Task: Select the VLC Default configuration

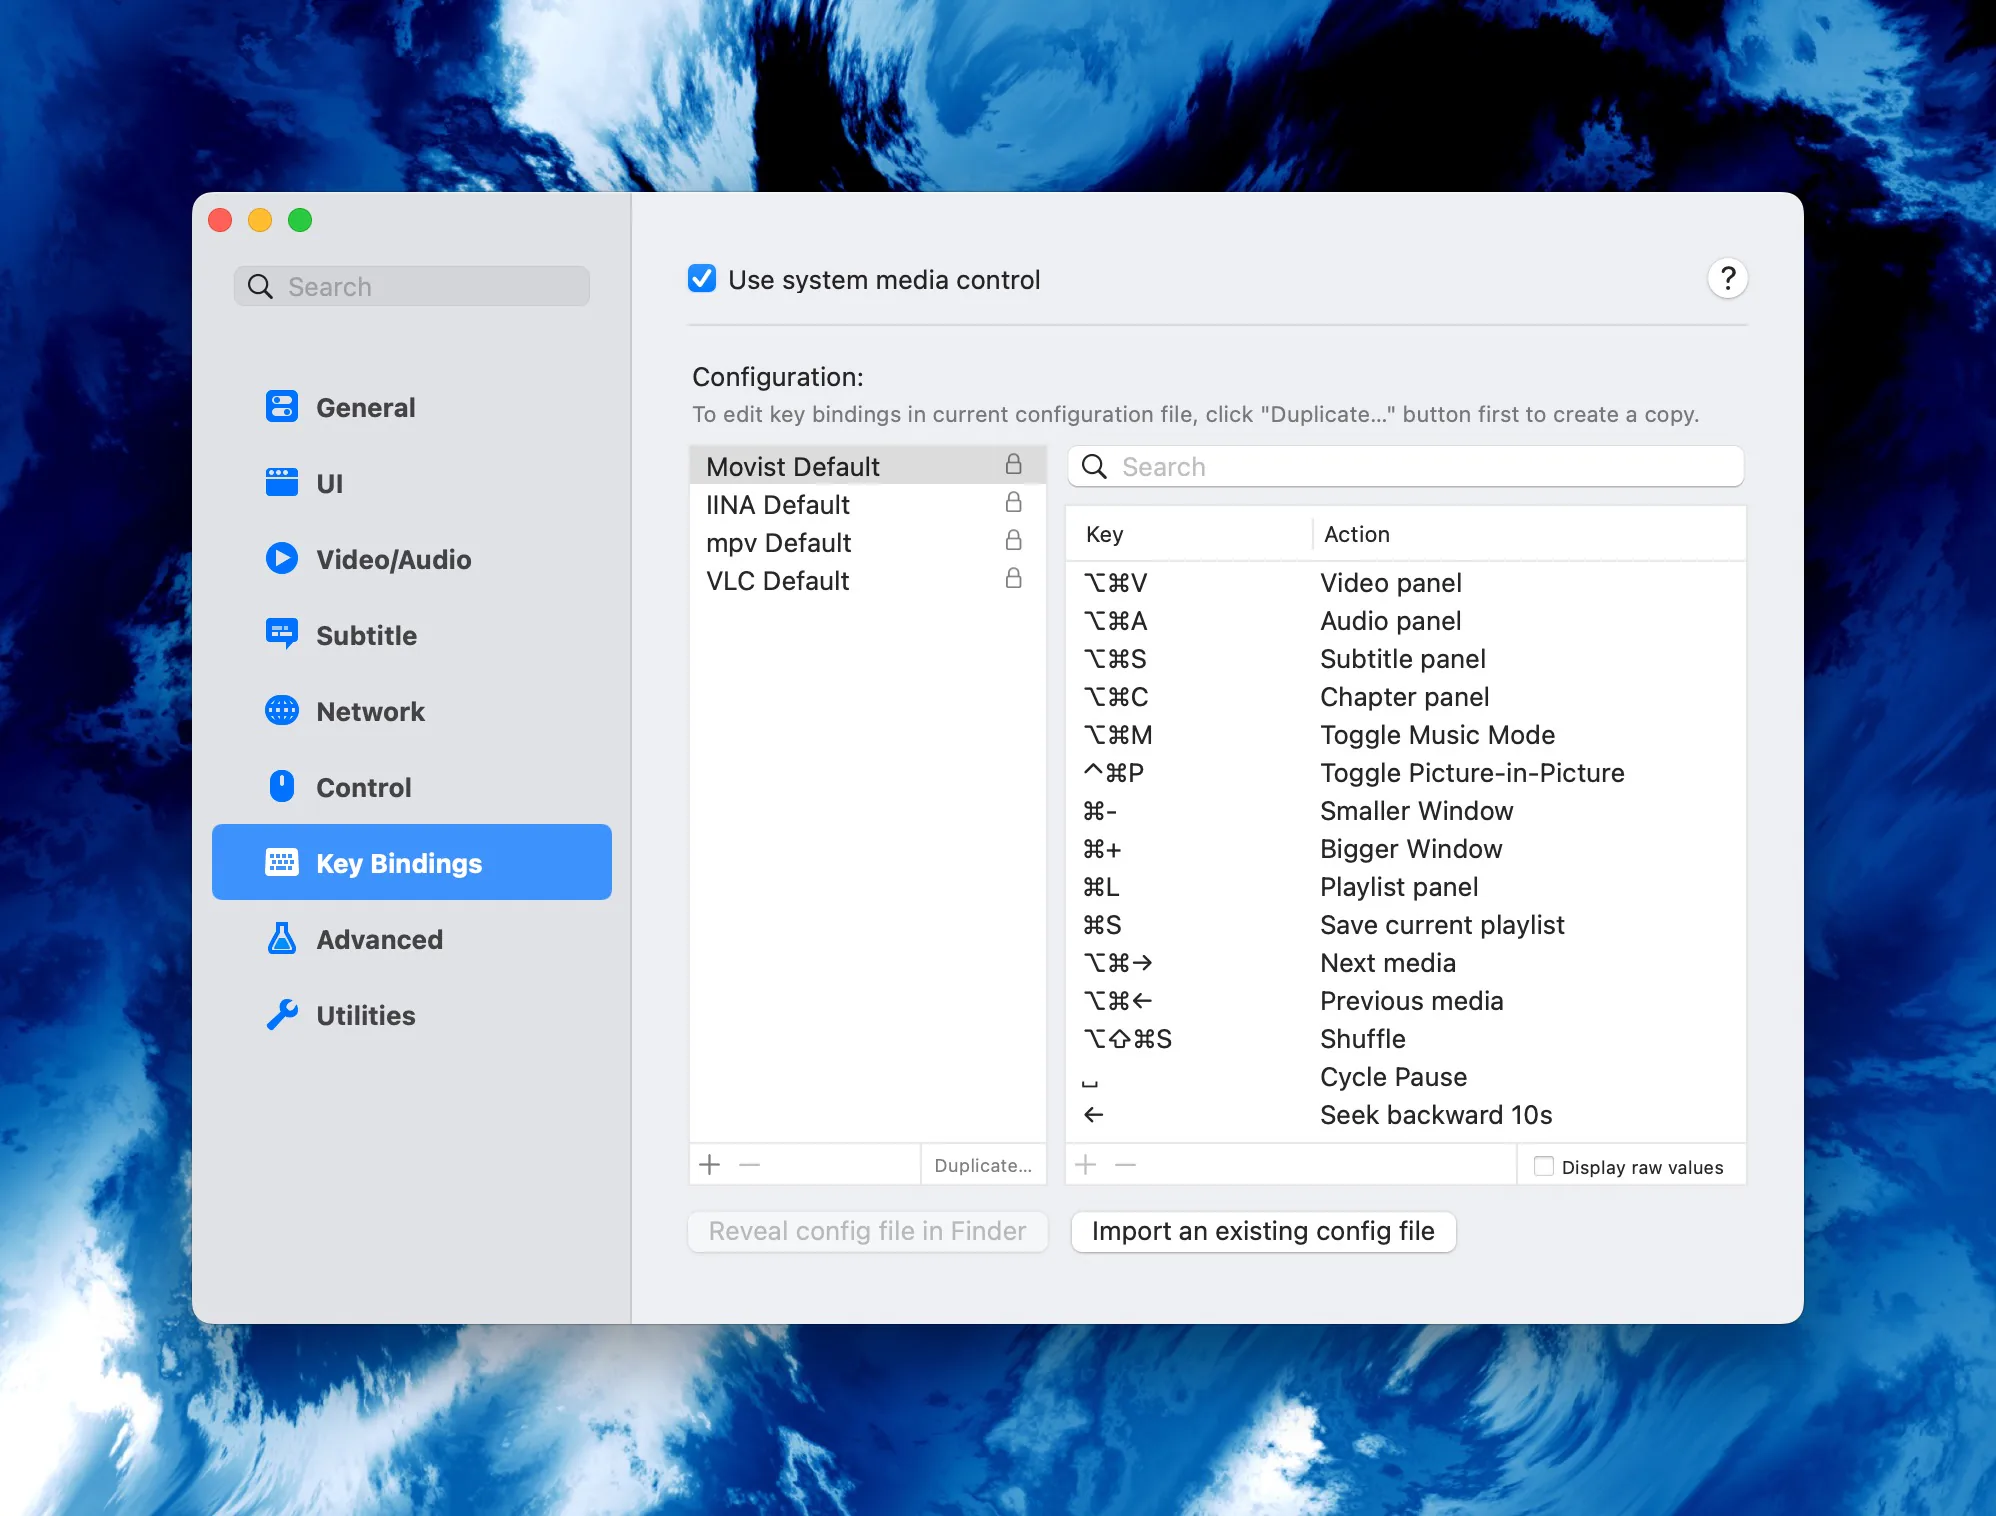Action: click(867, 580)
